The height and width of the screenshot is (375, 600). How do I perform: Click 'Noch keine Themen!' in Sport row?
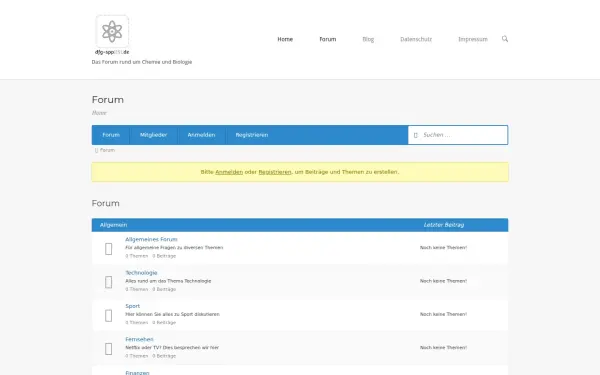[x=443, y=314]
